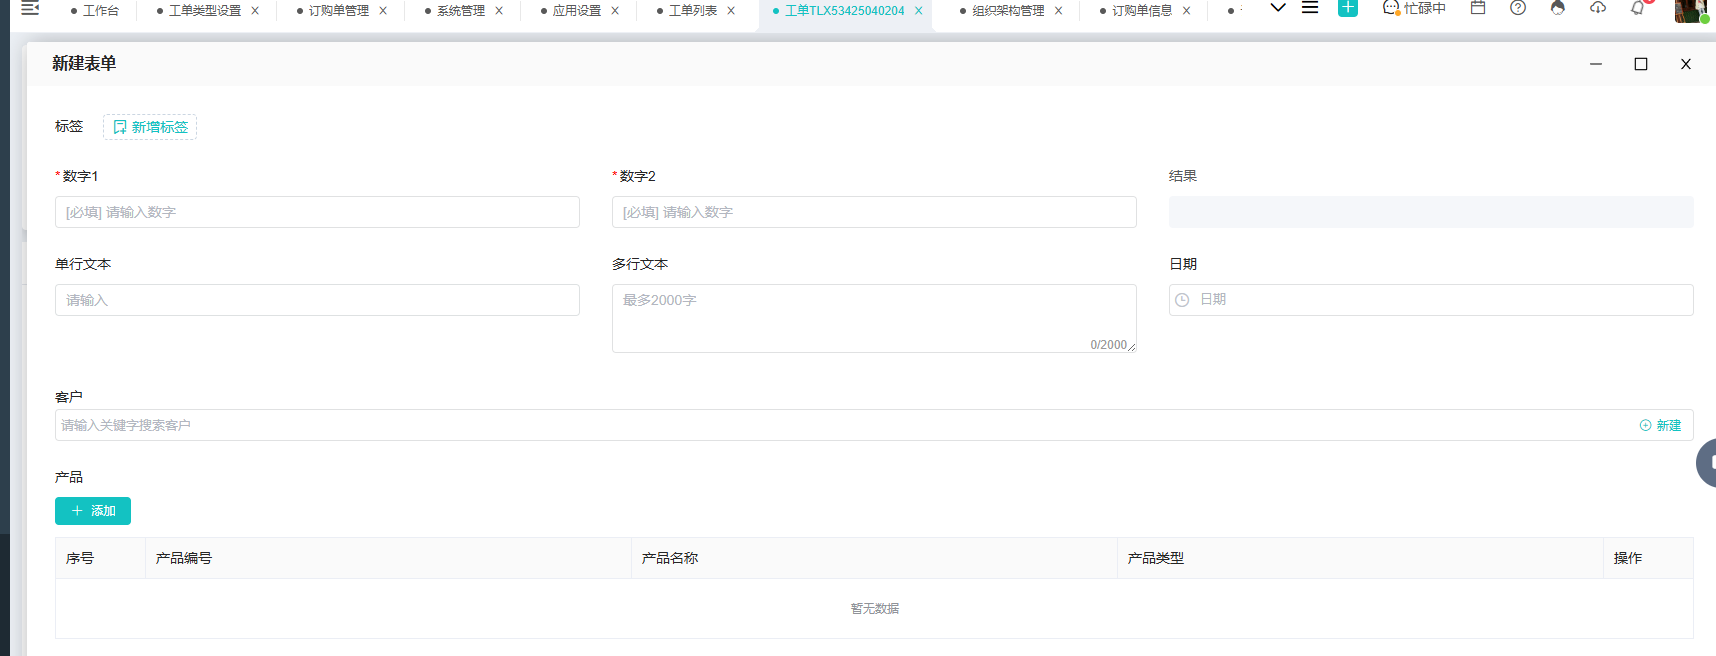Open the three-line tab list menu

click(1310, 8)
